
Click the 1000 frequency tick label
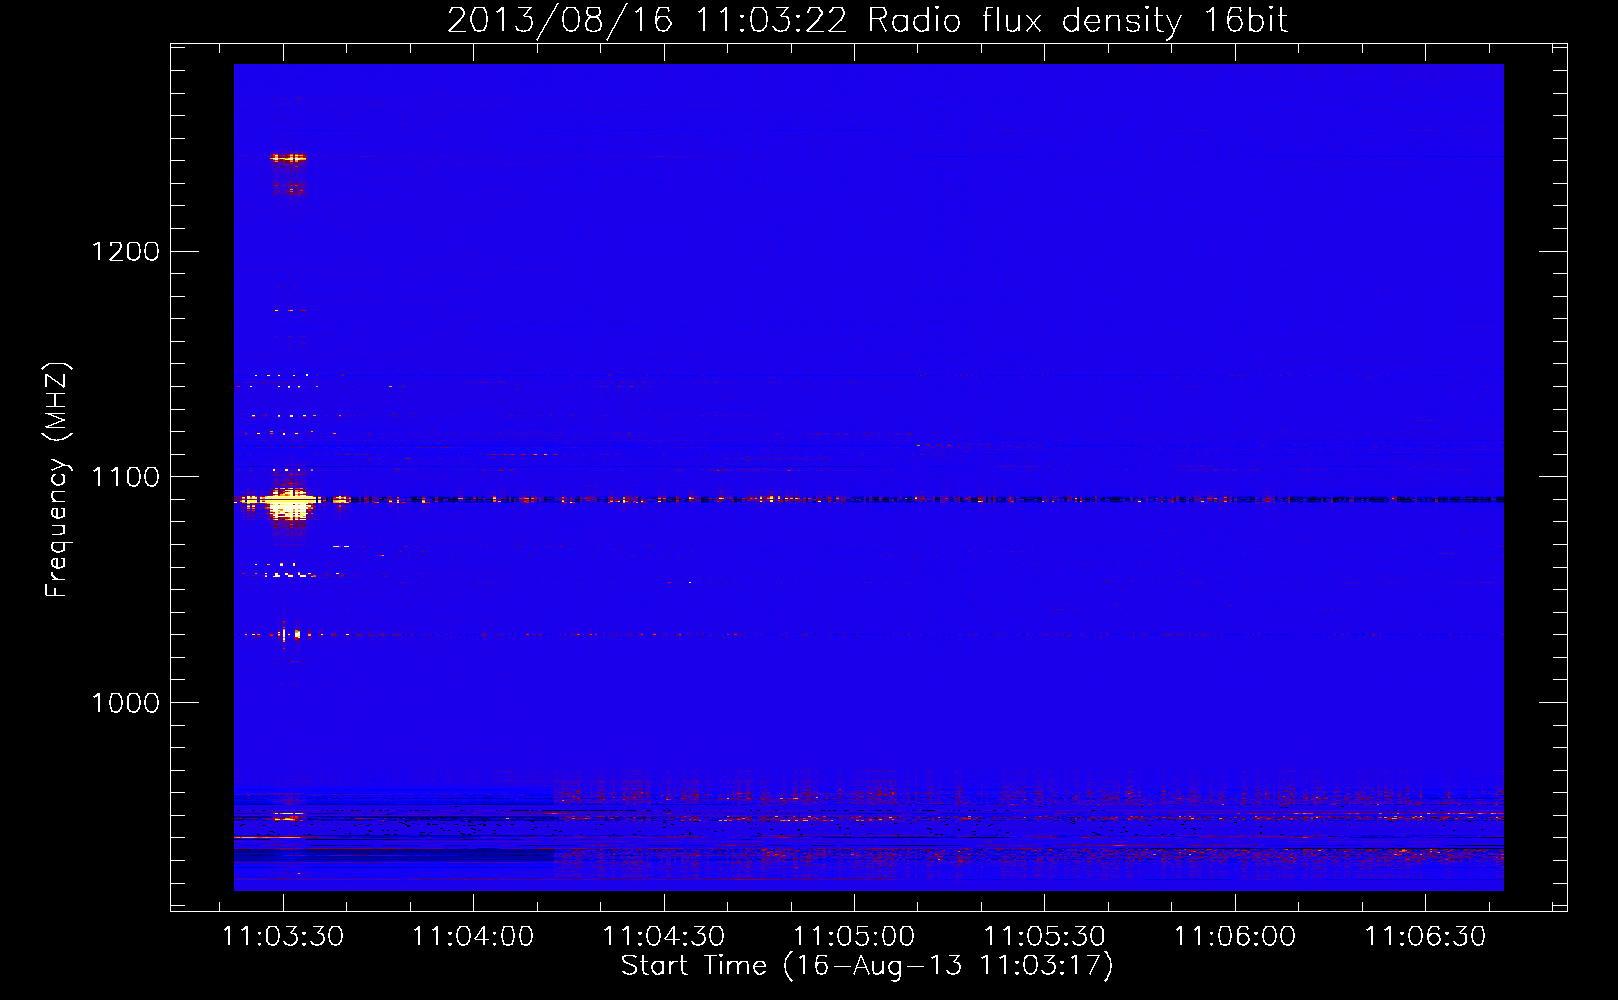click(125, 703)
